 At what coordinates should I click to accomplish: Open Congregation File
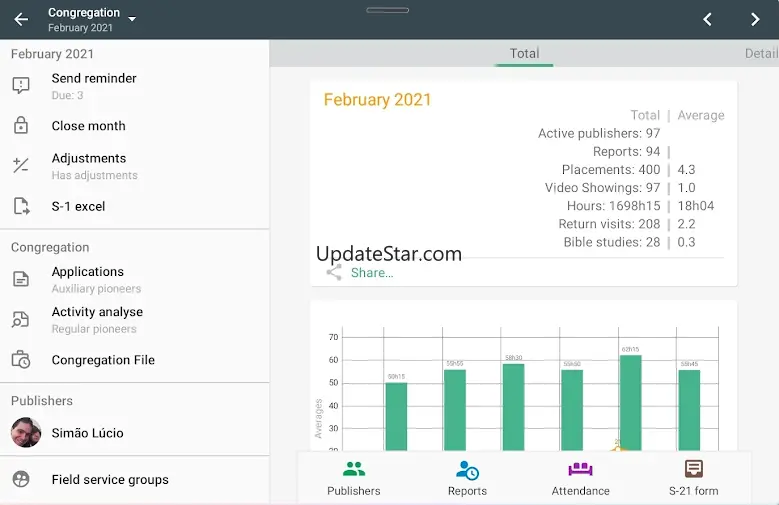[135, 360]
